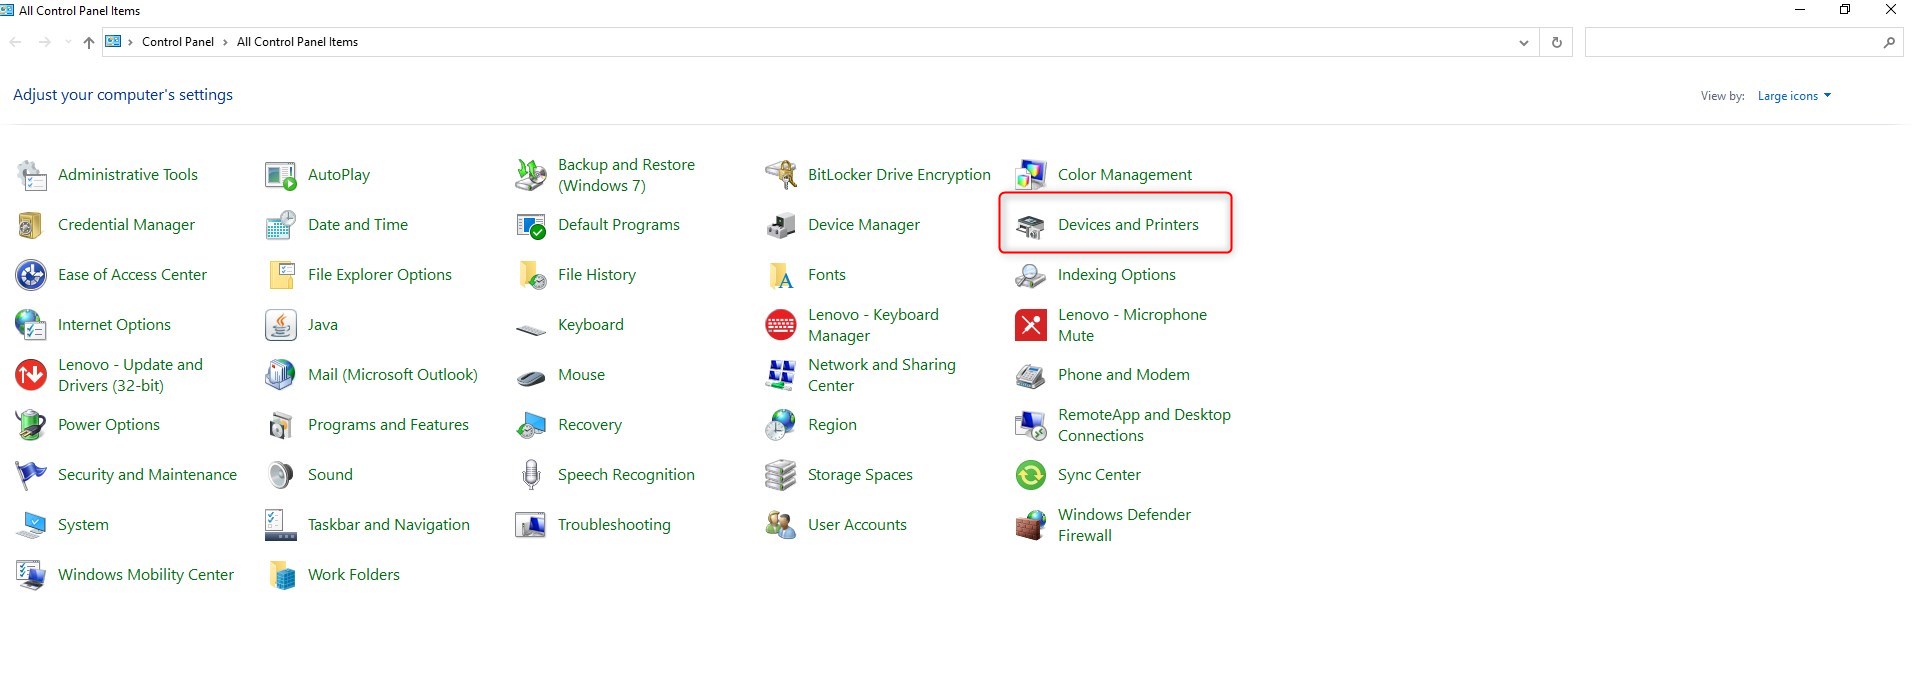Click the Search Control Panel field

[1743, 42]
